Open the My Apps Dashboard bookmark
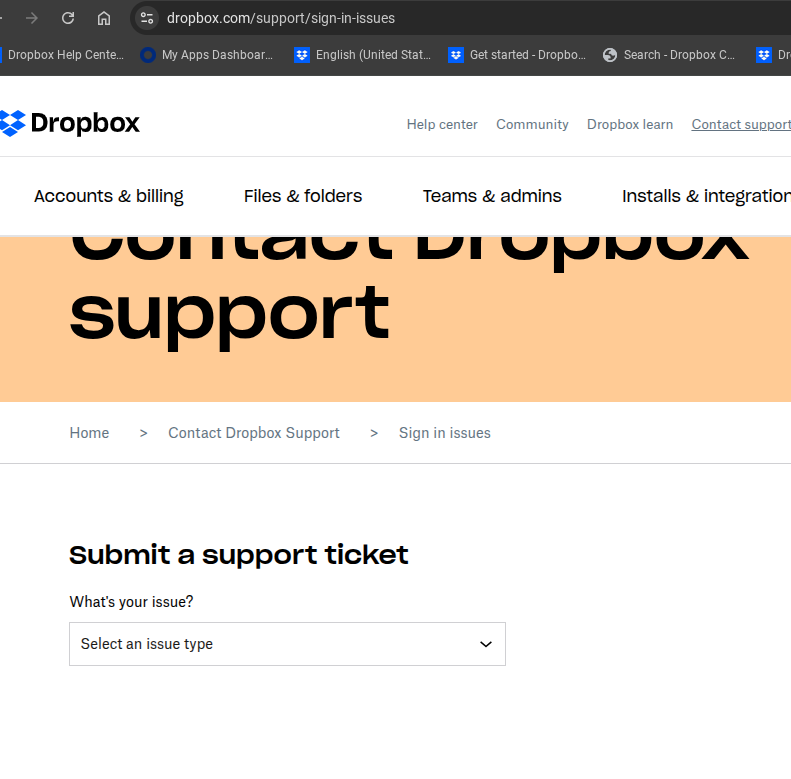791x779 pixels. [207, 54]
